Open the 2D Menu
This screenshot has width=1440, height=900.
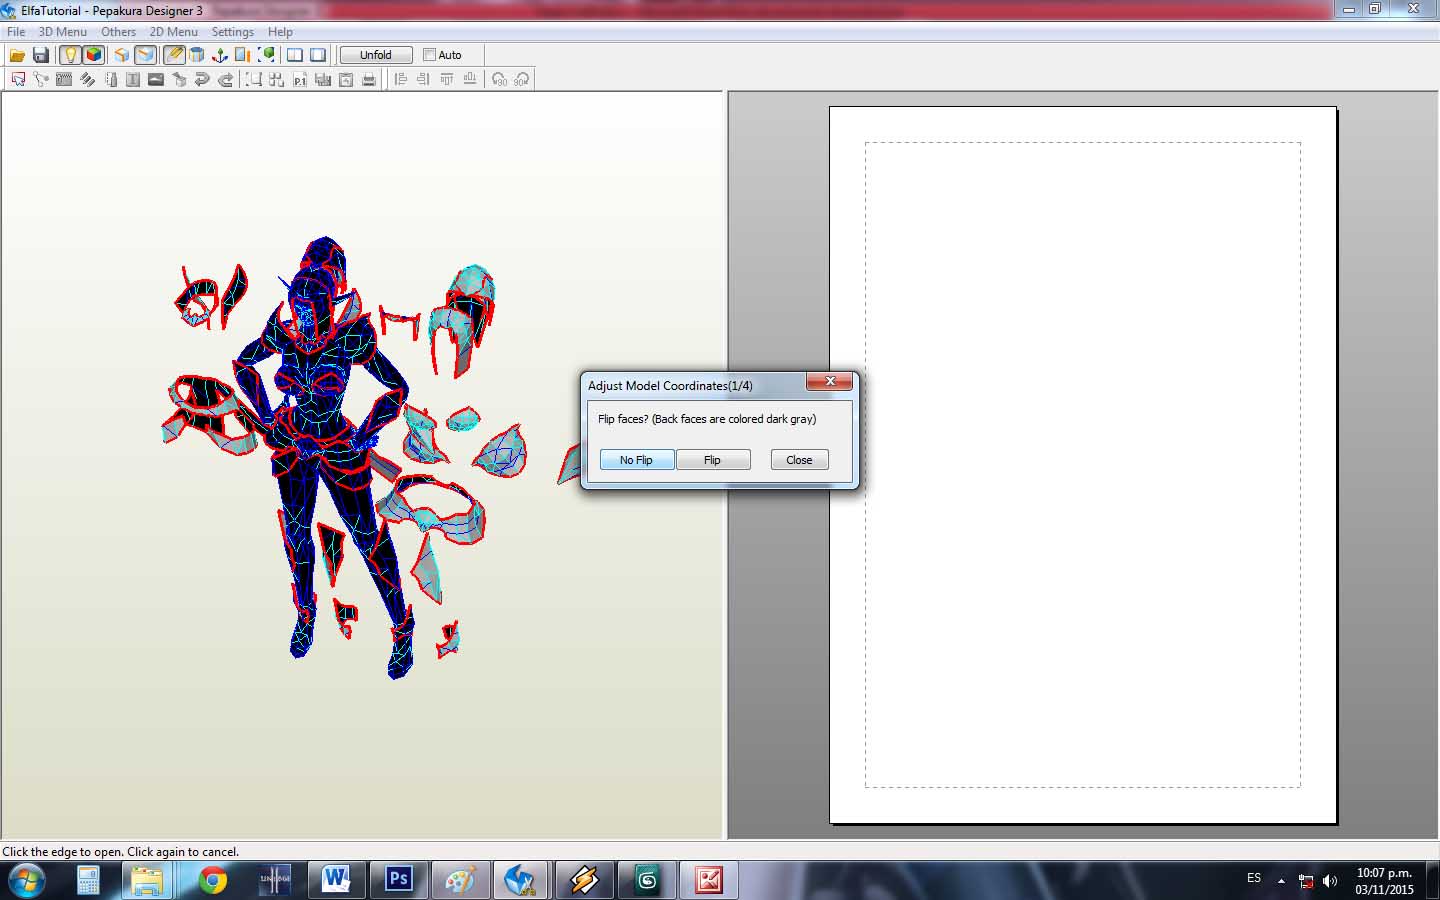pos(174,32)
